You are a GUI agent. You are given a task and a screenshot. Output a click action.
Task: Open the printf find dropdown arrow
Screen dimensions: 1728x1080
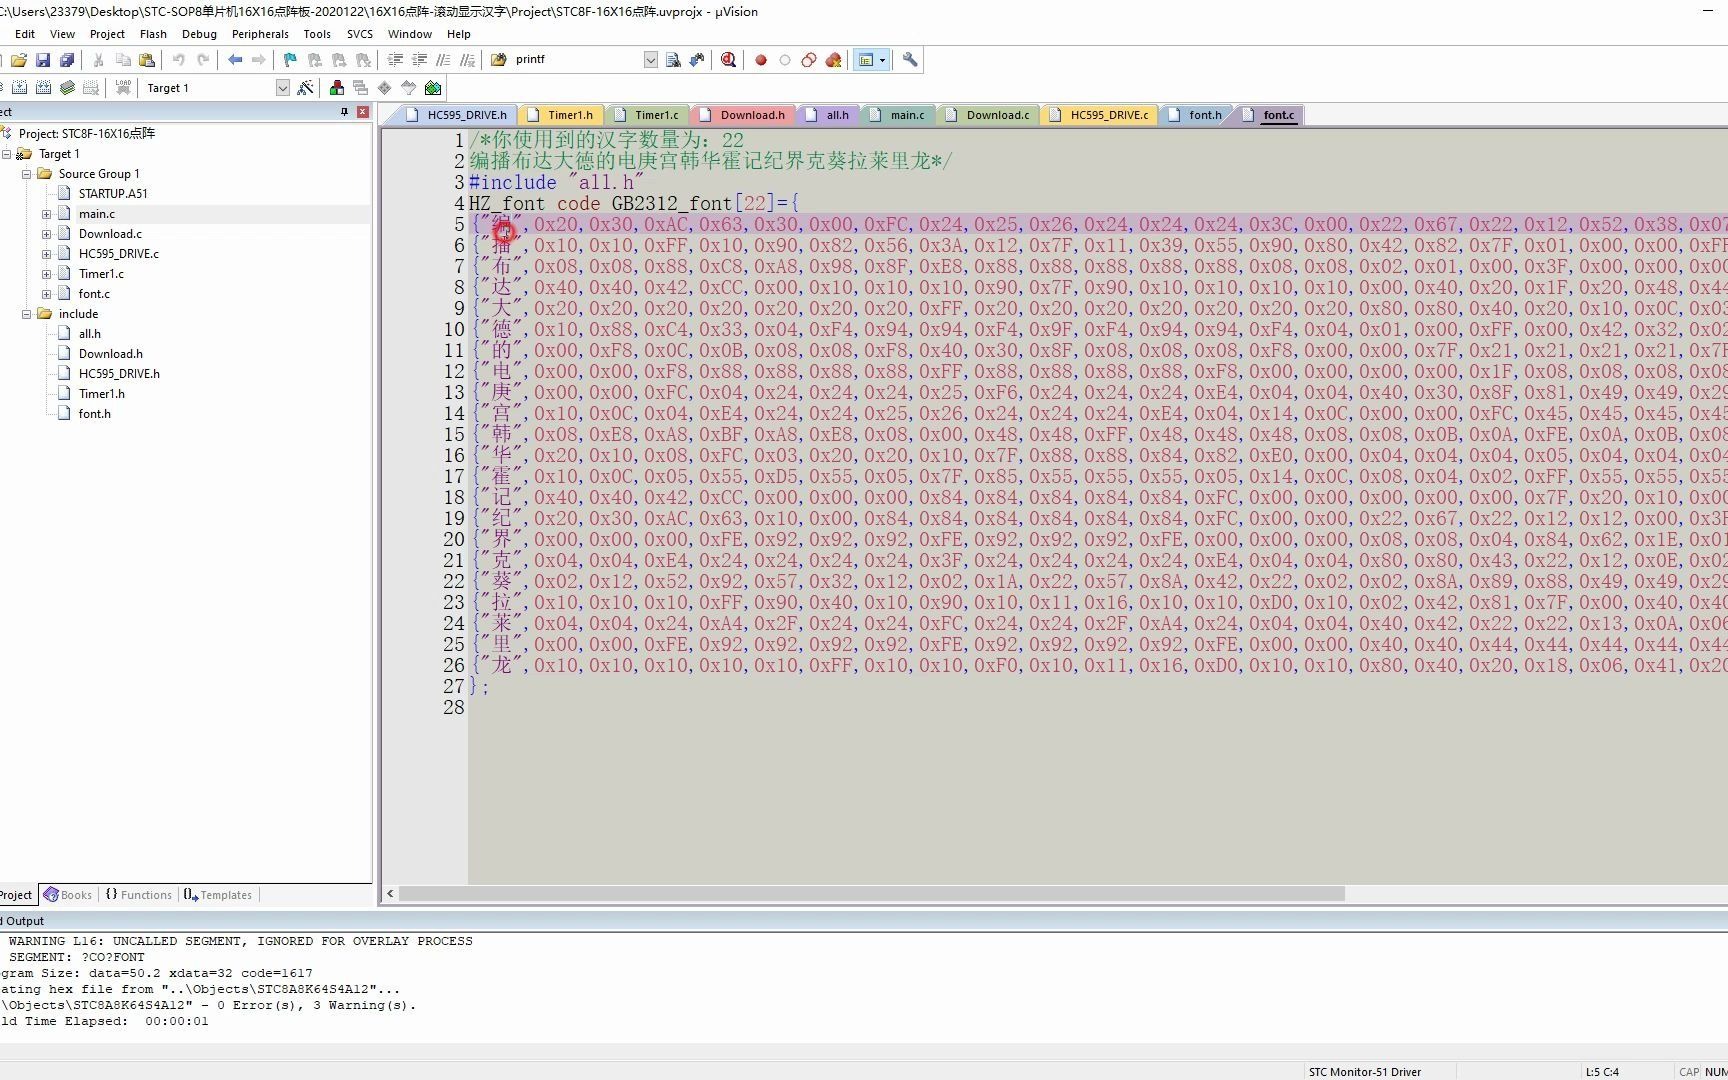(651, 60)
